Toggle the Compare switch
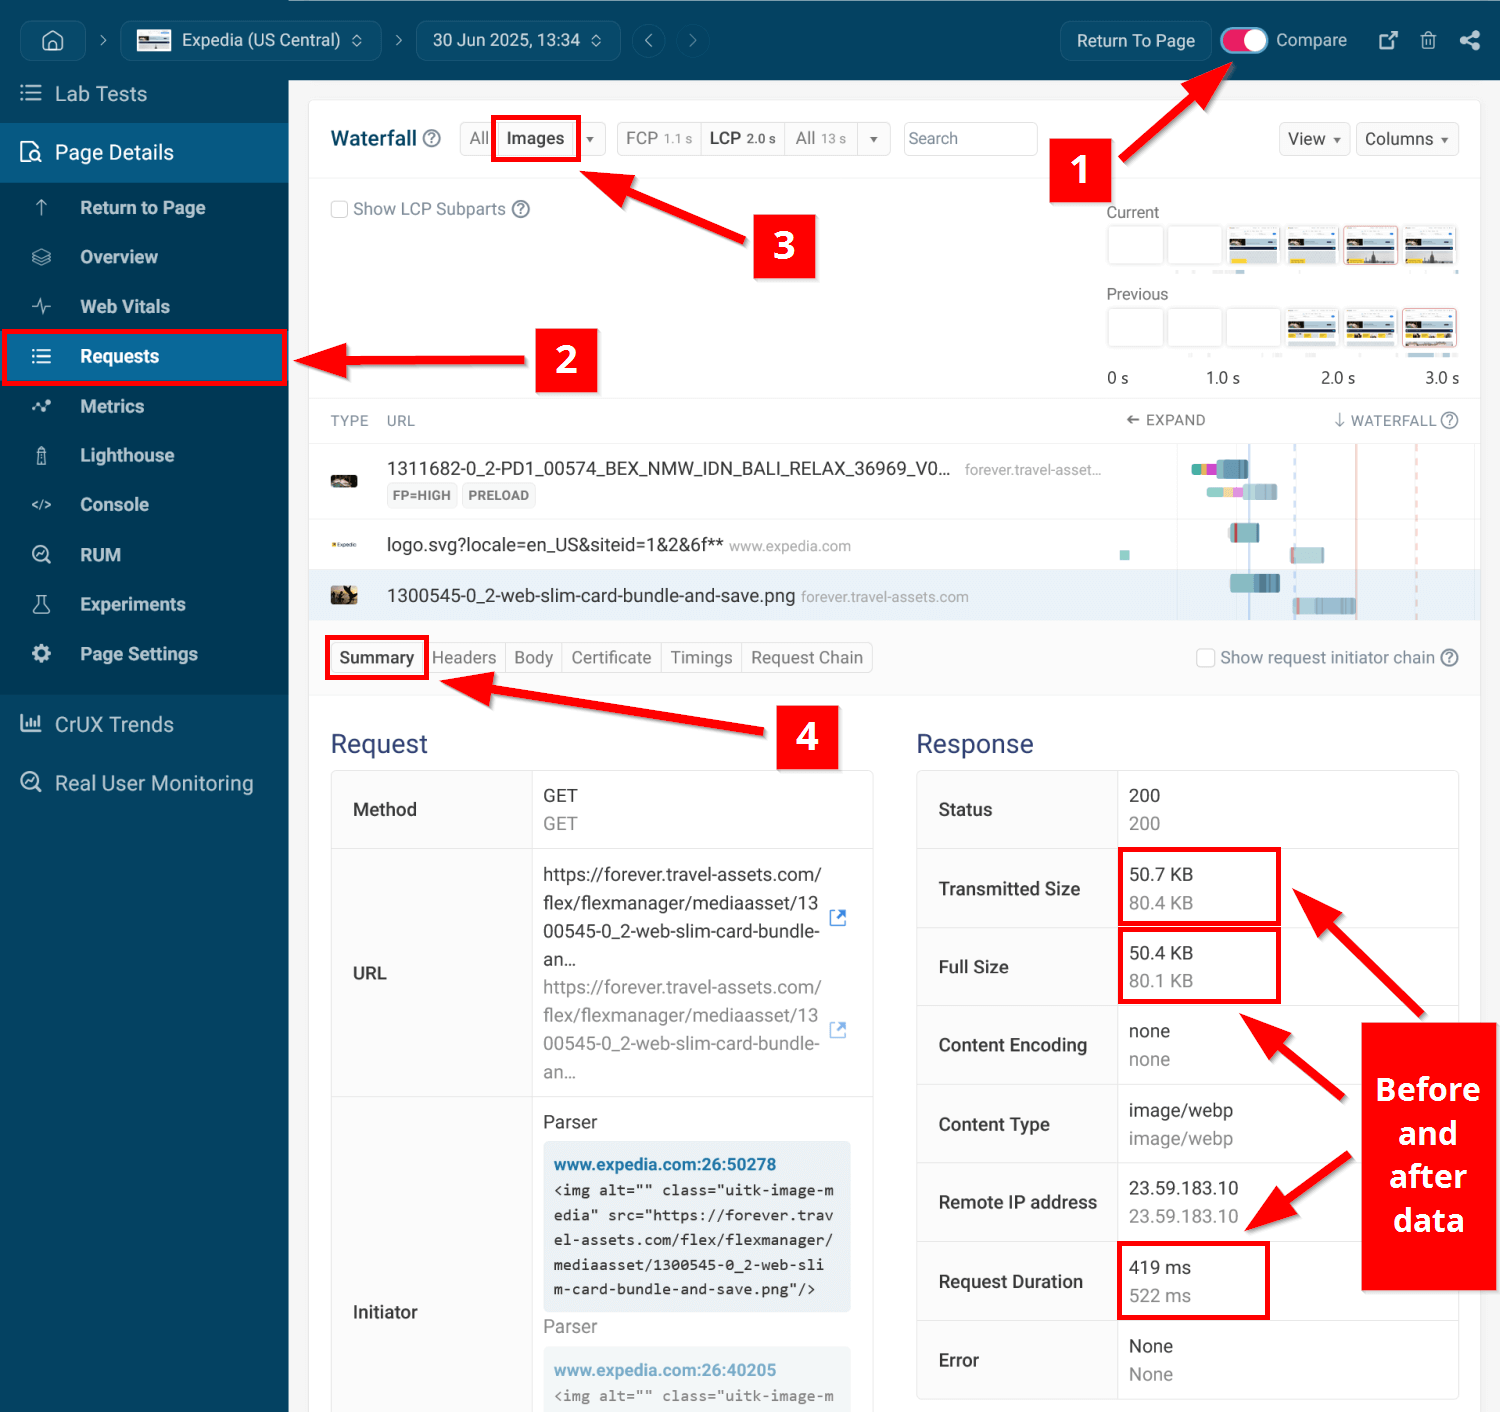Screen dimensions: 1500x1412 pyautogui.click(x=1244, y=40)
